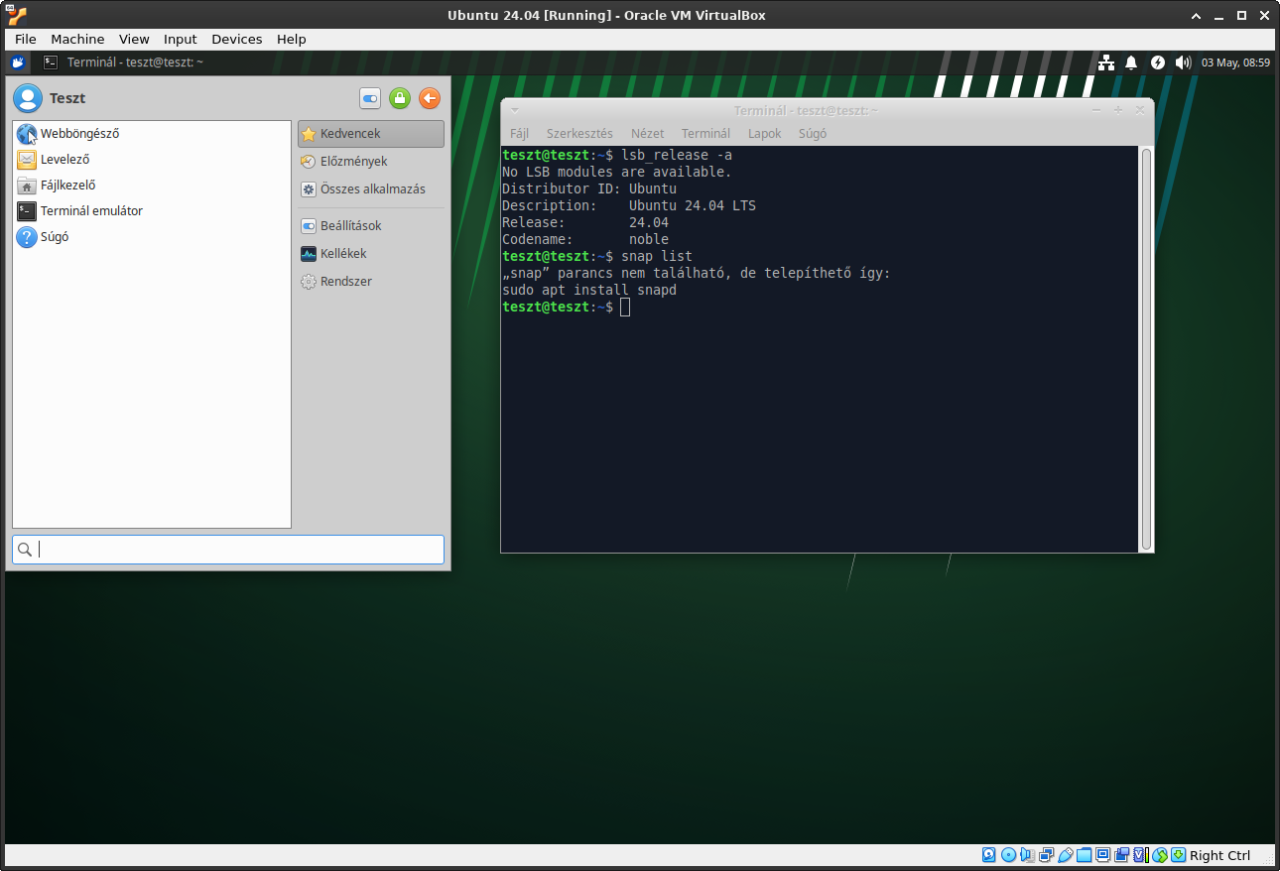Open VirtualBox Devices menu

coord(237,39)
